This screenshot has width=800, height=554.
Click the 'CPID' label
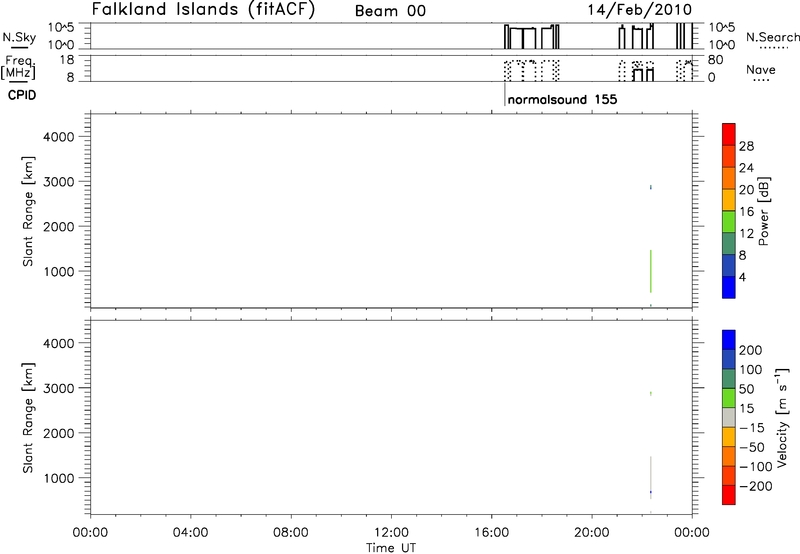(22, 95)
